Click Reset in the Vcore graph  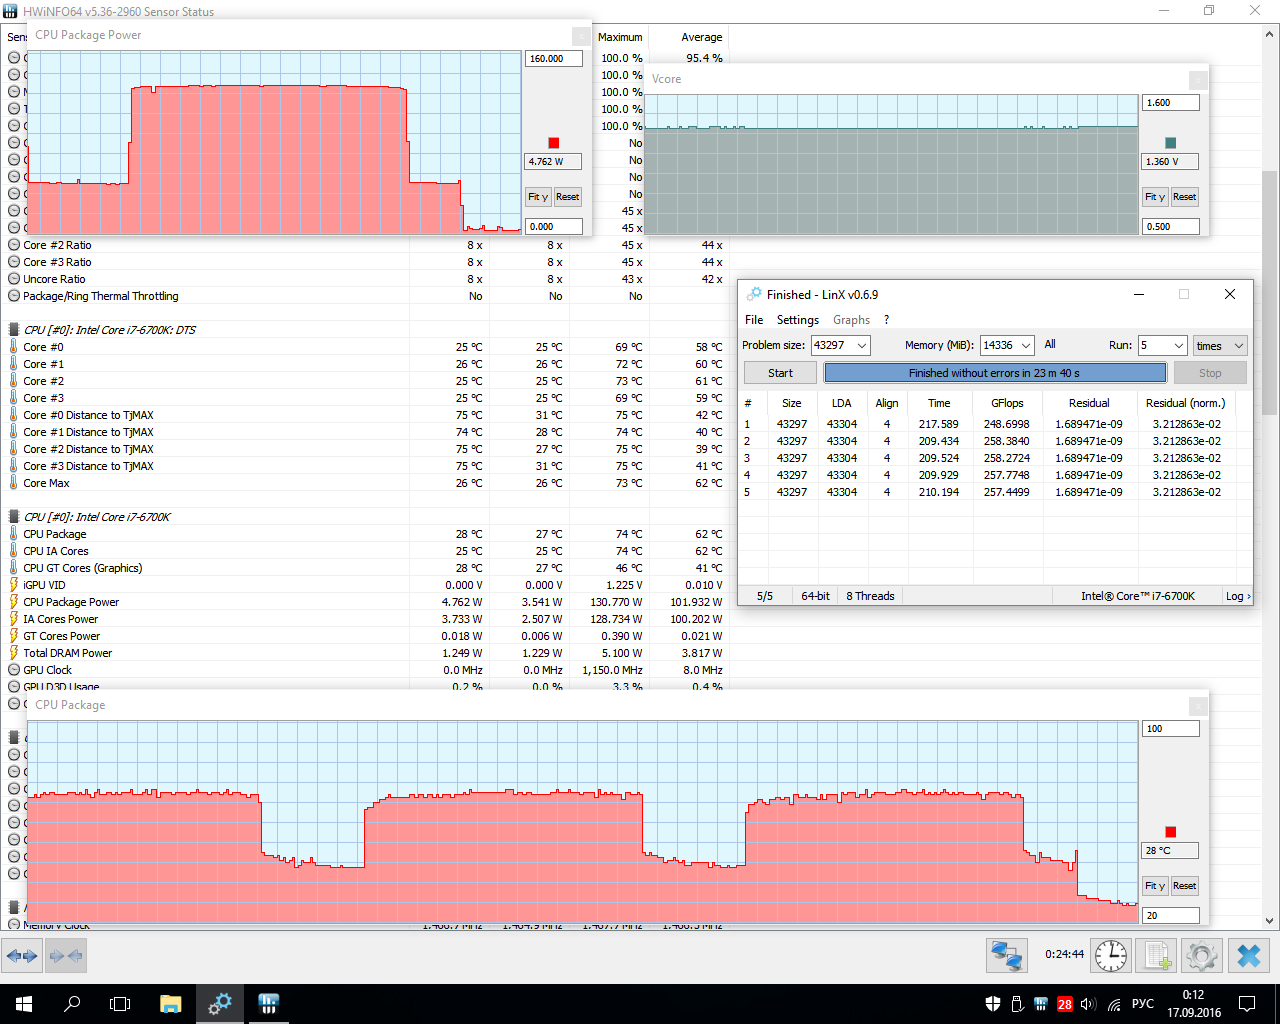click(x=1185, y=197)
